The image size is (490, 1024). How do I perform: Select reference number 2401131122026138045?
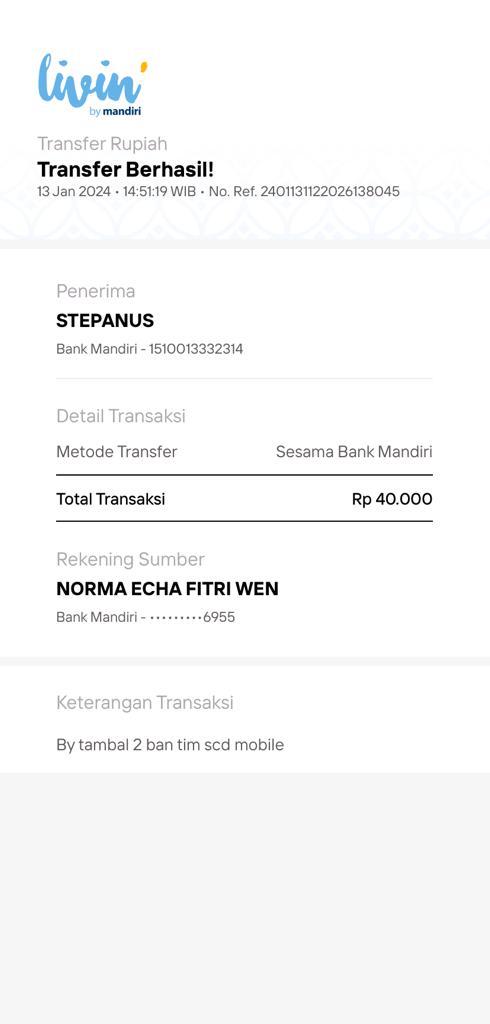tap(330, 192)
